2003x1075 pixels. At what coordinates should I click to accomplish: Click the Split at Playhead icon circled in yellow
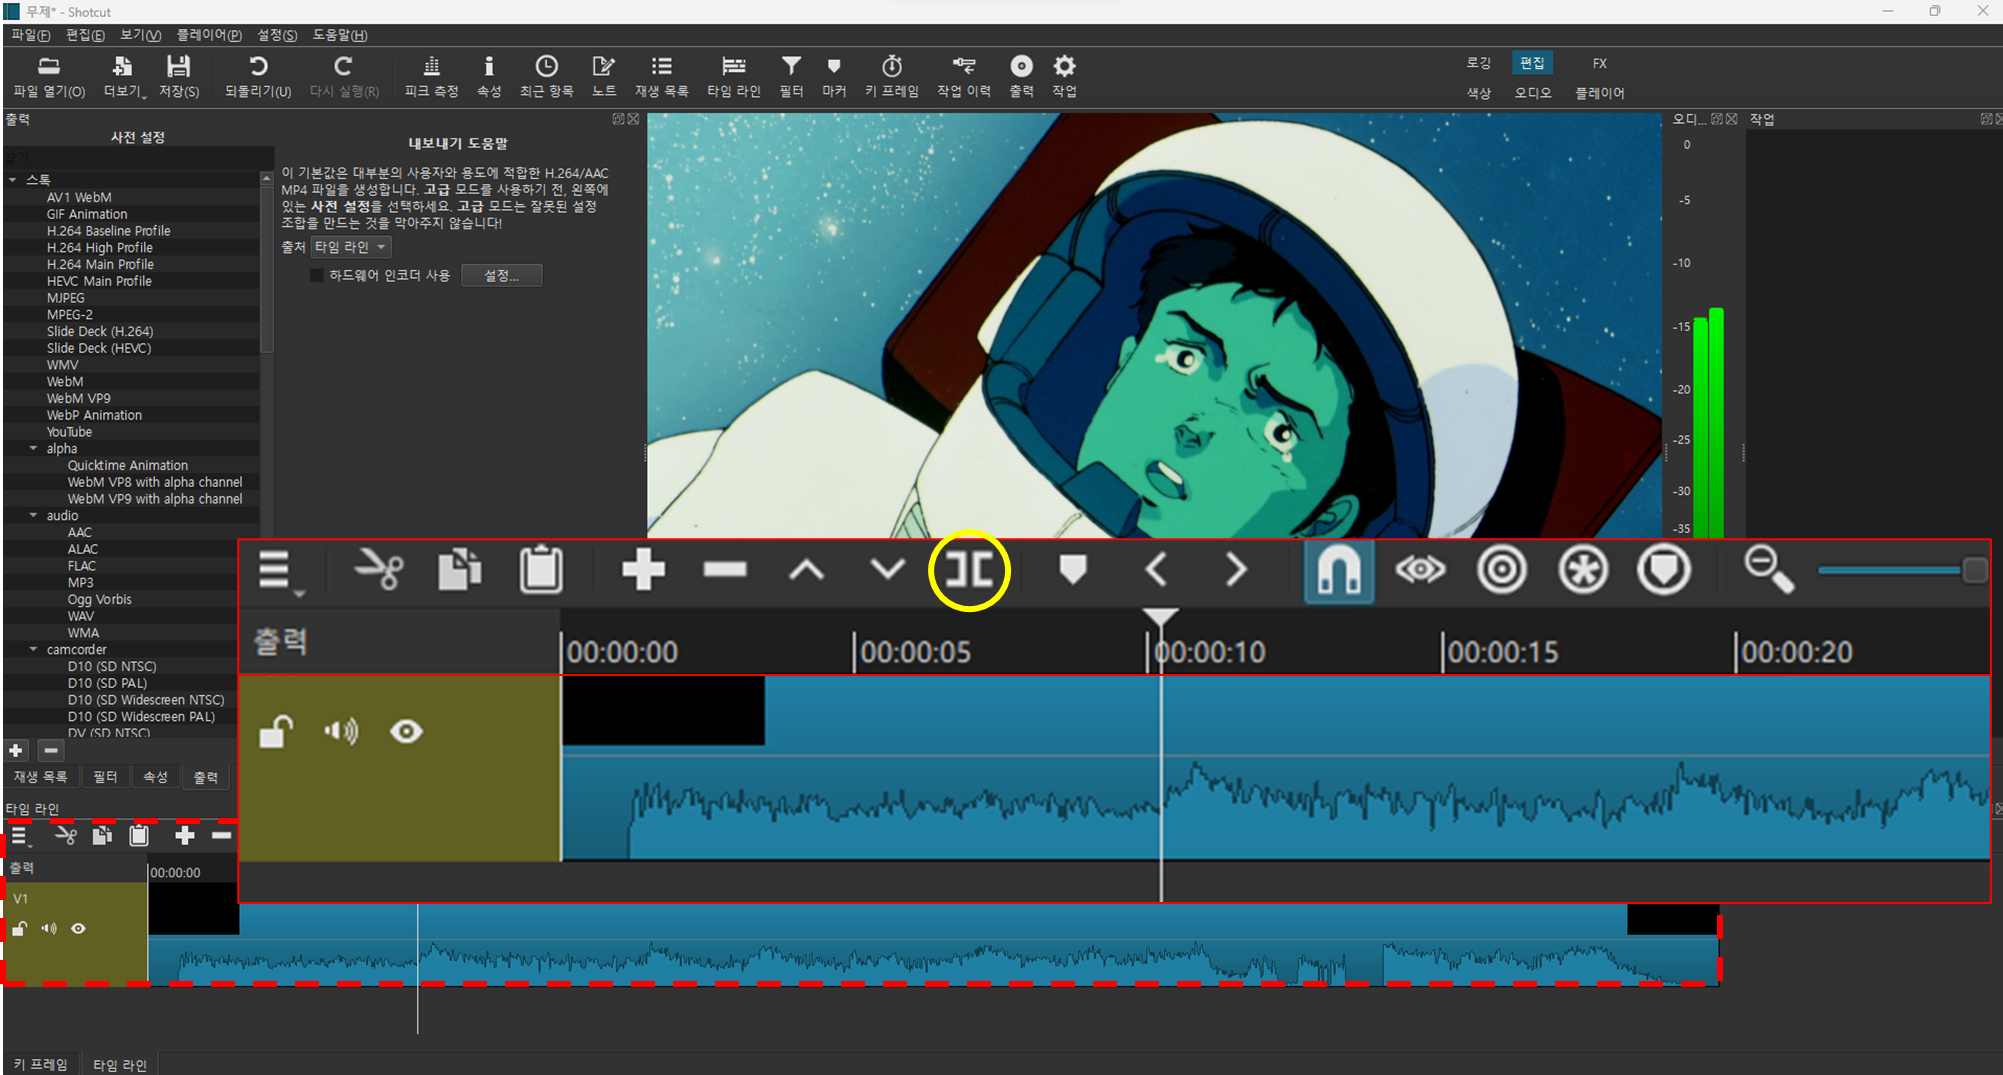969,570
